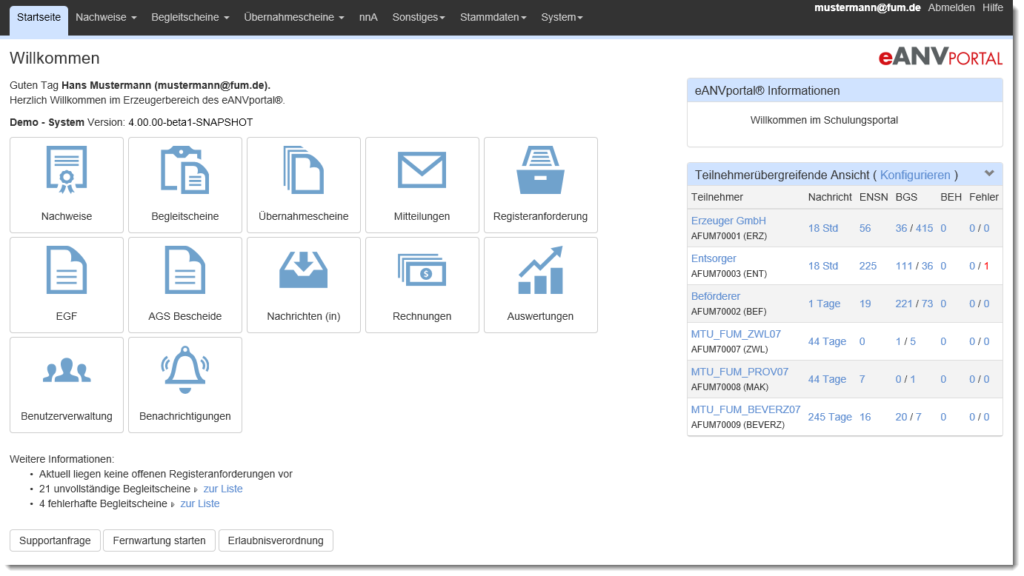This screenshot has height=576, width=1024.
Task: Click the Abmelden link
Action: click(951, 8)
